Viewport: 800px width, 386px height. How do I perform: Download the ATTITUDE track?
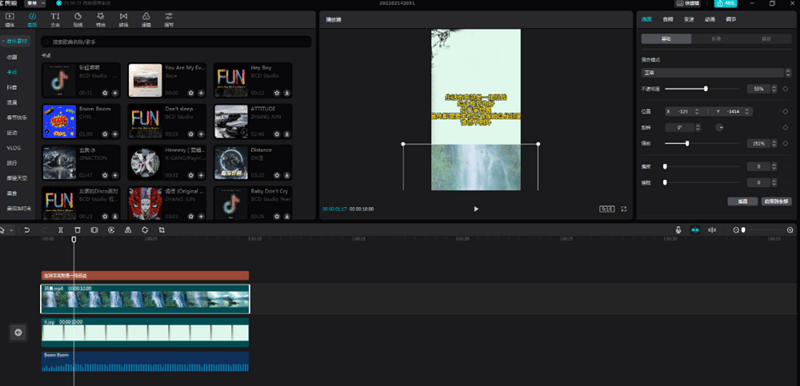click(x=287, y=134)
